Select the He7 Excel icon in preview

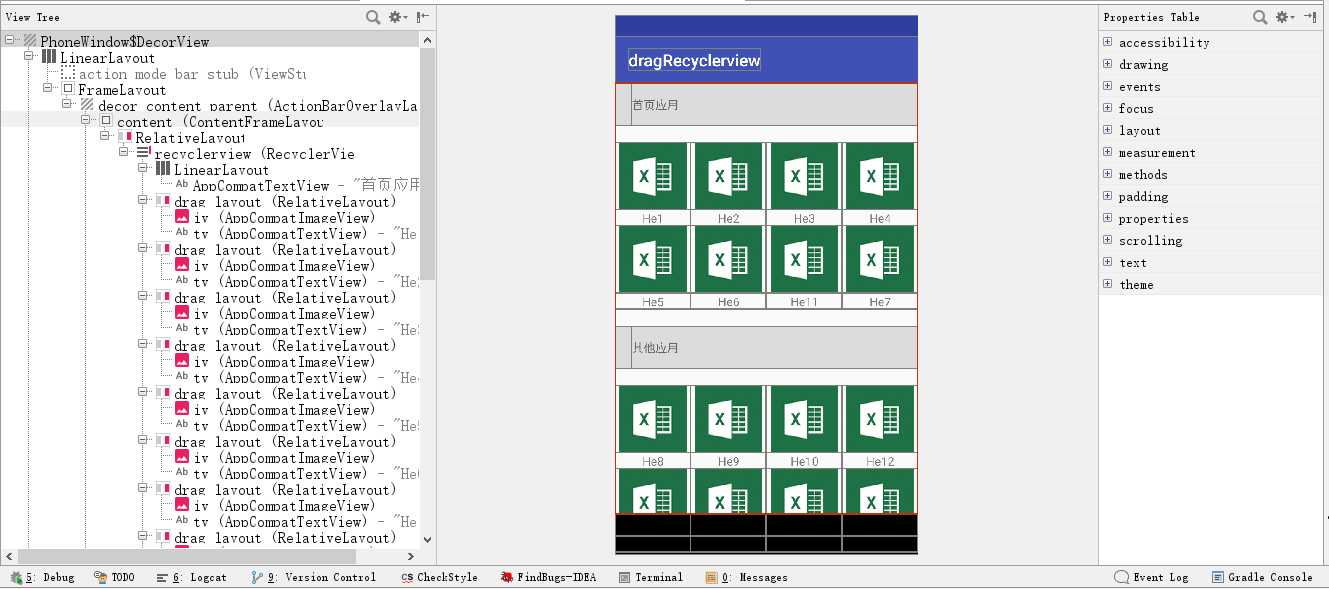[x=880, y=259]
